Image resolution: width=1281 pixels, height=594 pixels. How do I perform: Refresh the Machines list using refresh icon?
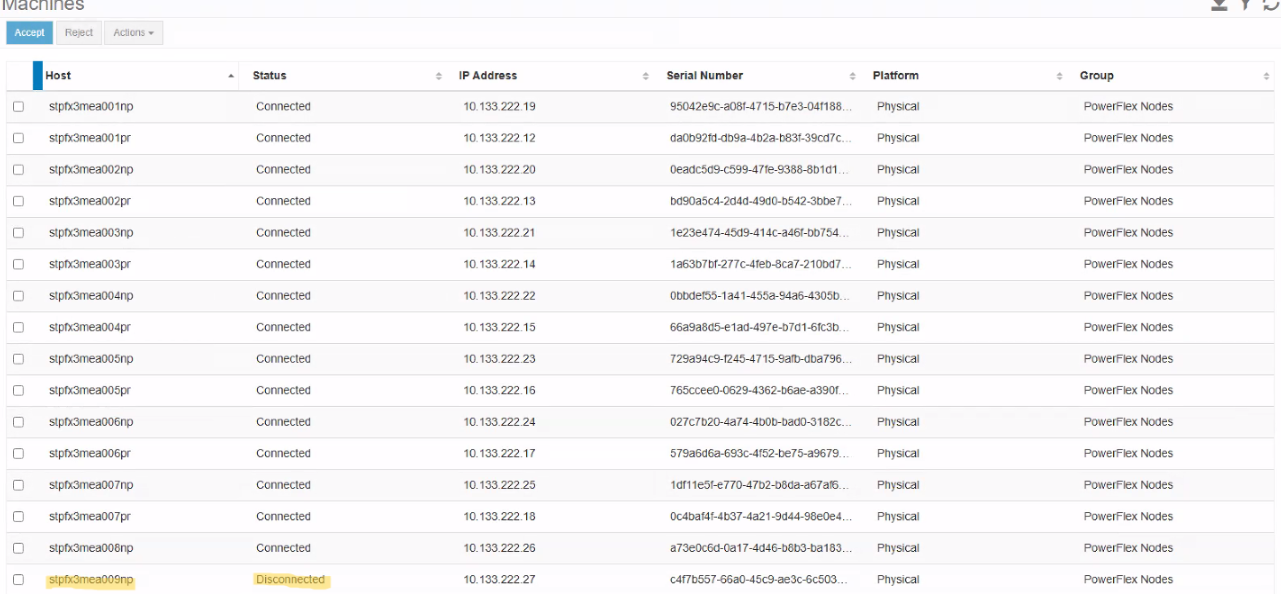coord(1270,5)
